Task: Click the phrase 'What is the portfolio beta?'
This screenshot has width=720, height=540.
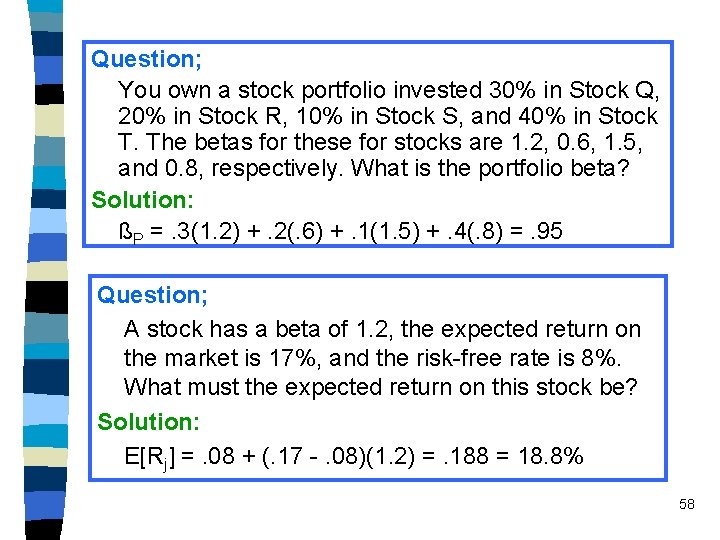Action: 489,169
